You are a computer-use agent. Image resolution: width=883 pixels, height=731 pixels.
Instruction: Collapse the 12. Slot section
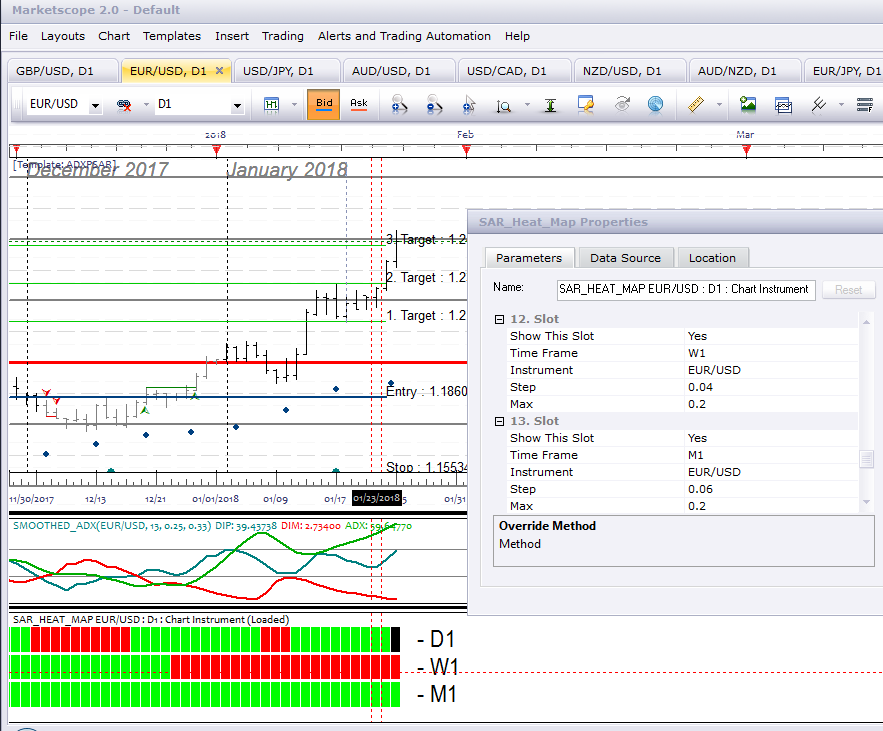coord(499,319)
